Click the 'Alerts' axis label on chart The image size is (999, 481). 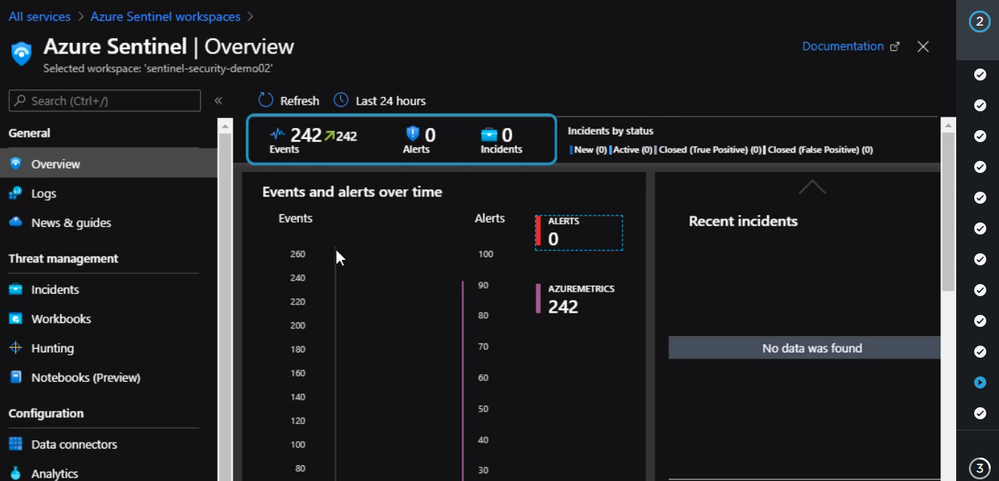pyautogui.click(x=489, y=219)
